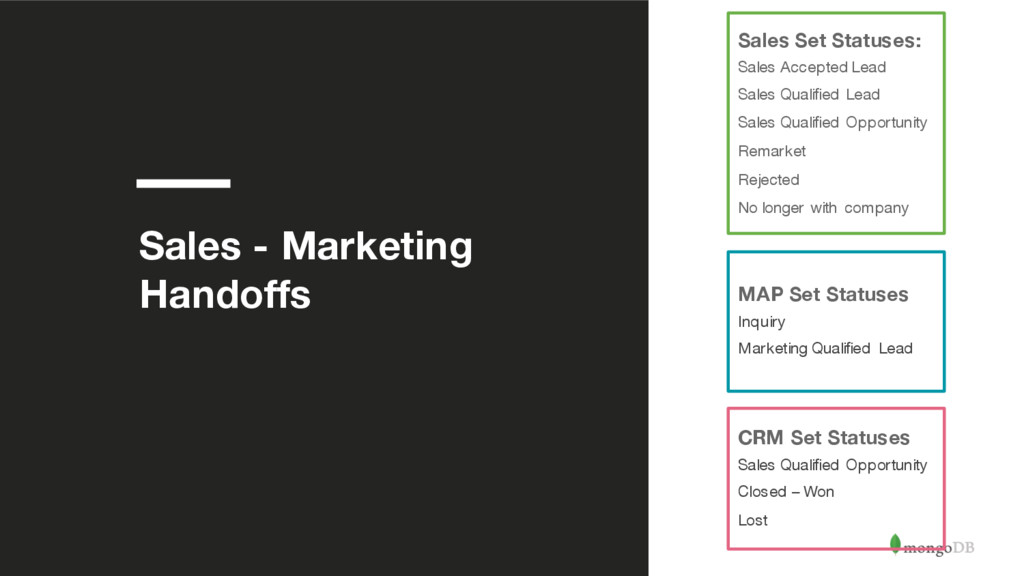
Task: Click the Rejected status text
Action: (x=769, y=180)
